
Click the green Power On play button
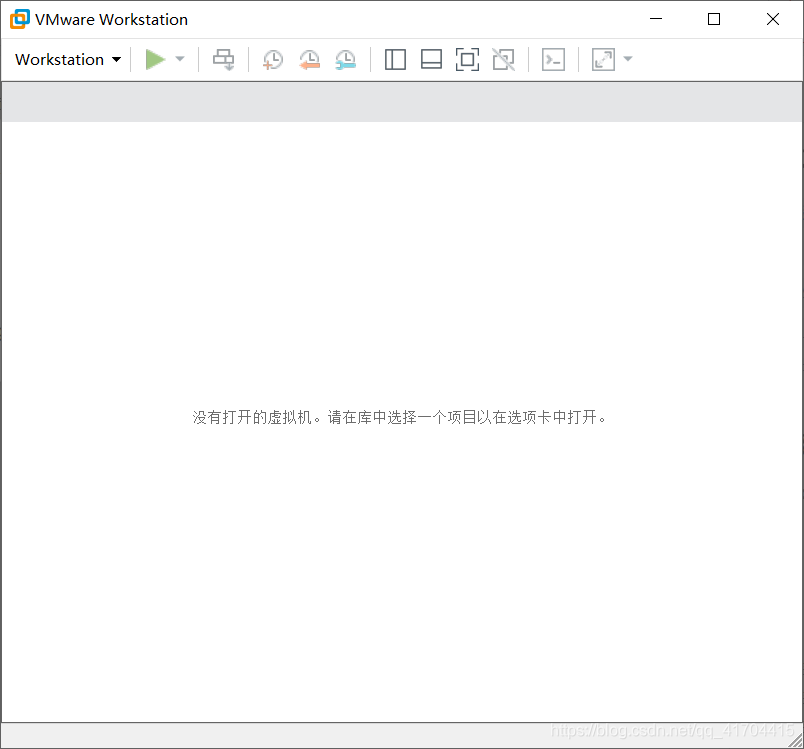[x=155, y=59]
